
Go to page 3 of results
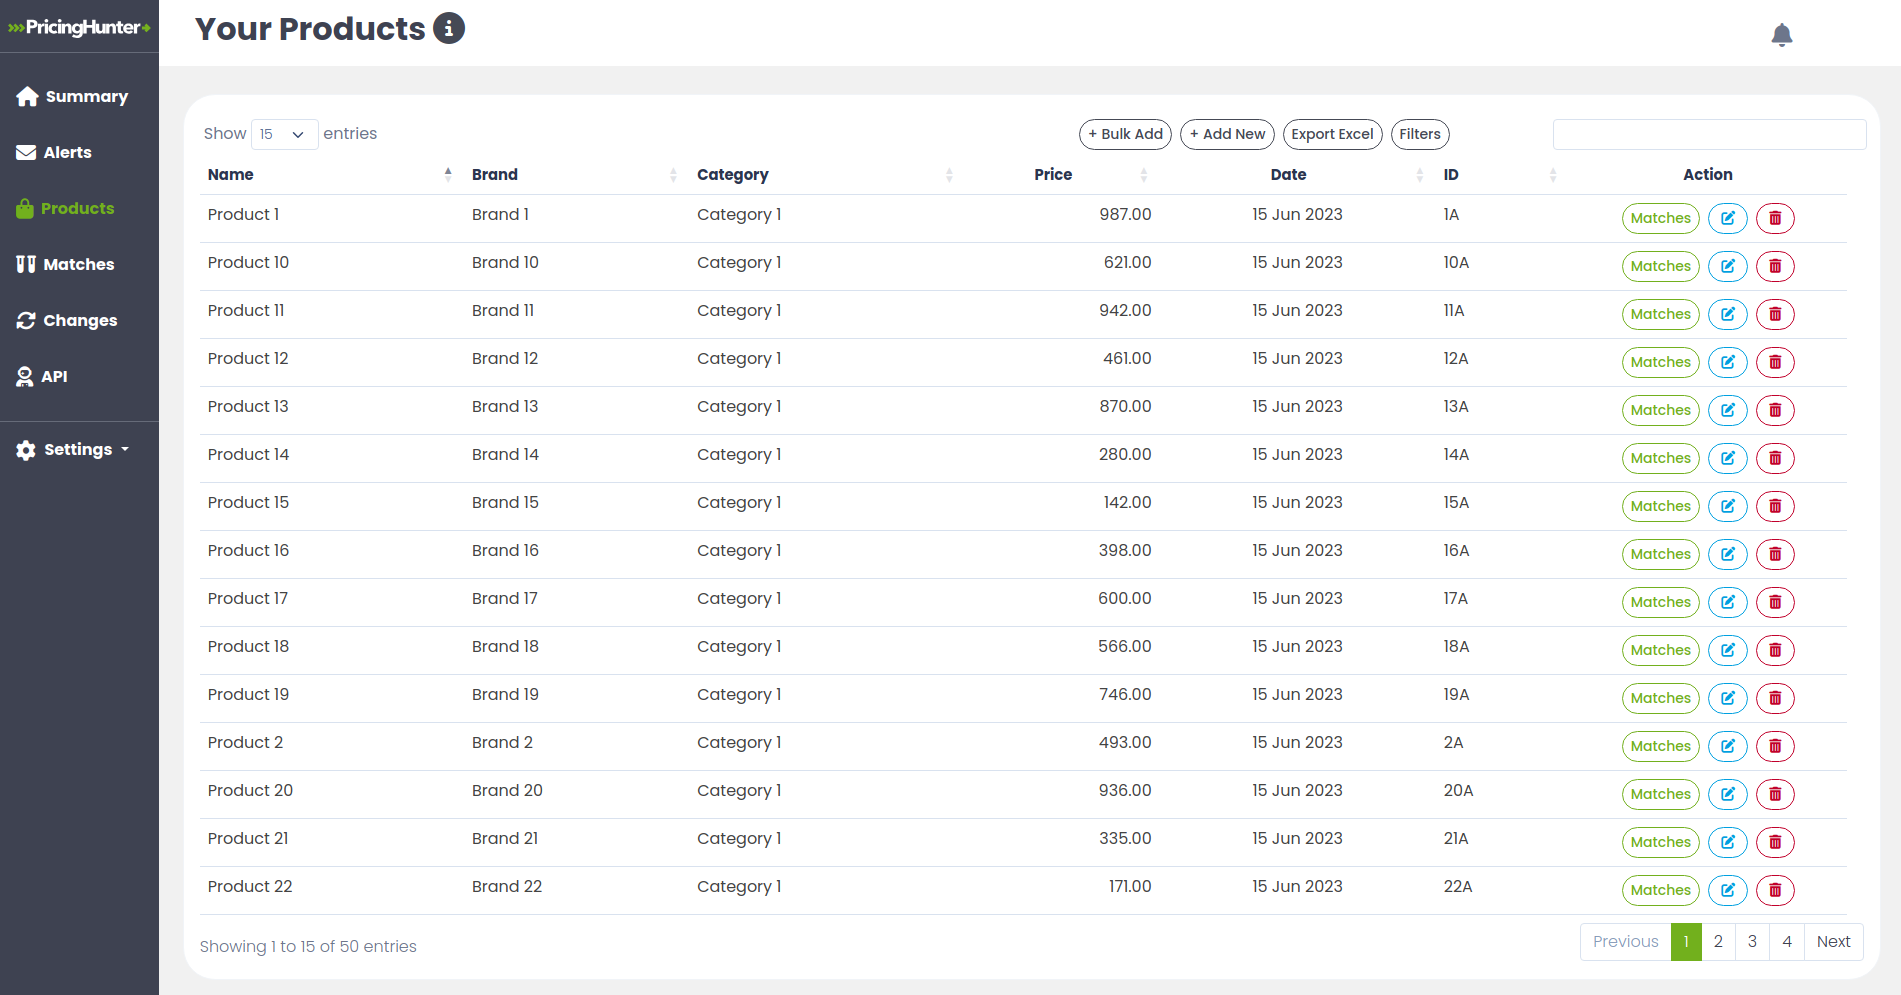(1751, 942)
